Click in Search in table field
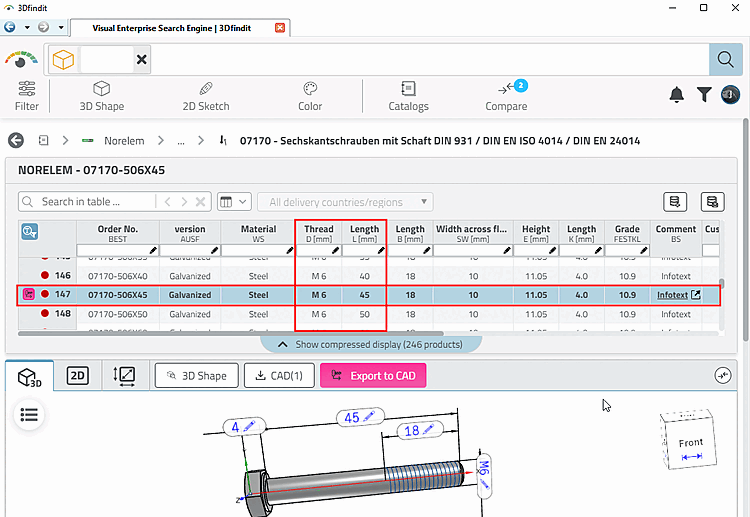This screenshot has width=750, height=517. point(96,202)
